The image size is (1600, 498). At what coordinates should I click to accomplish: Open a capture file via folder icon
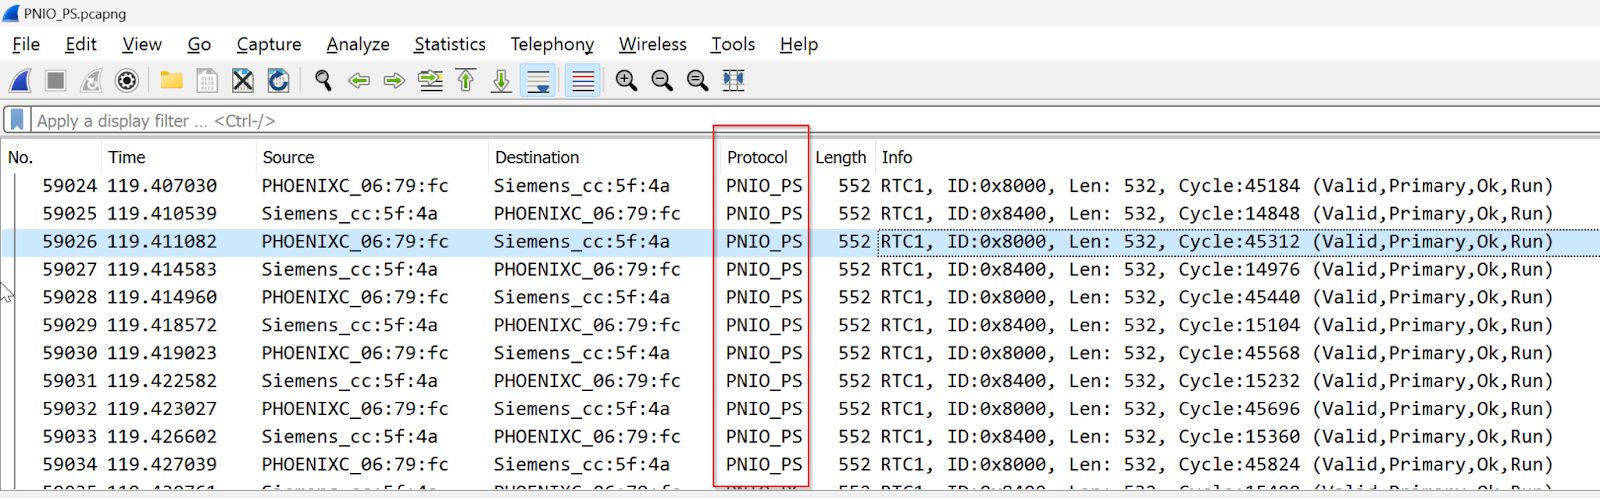(x=171, y=81)
